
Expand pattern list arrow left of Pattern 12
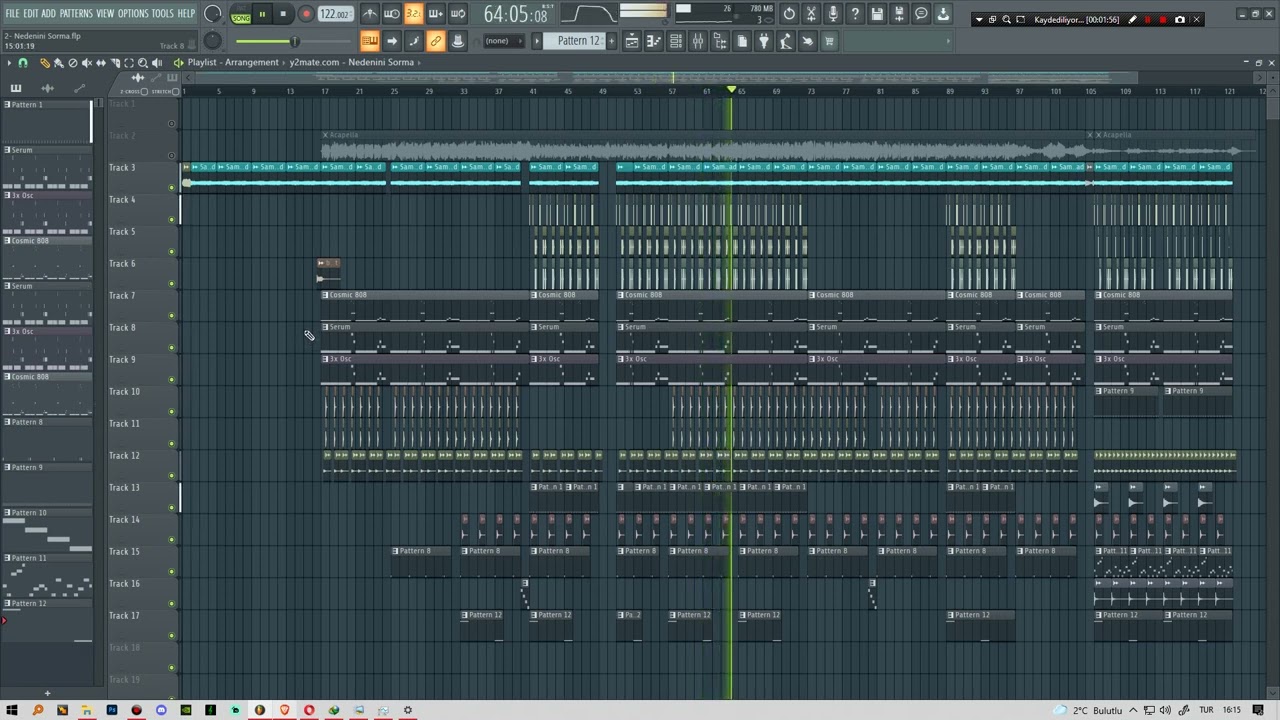coord(537,41)
